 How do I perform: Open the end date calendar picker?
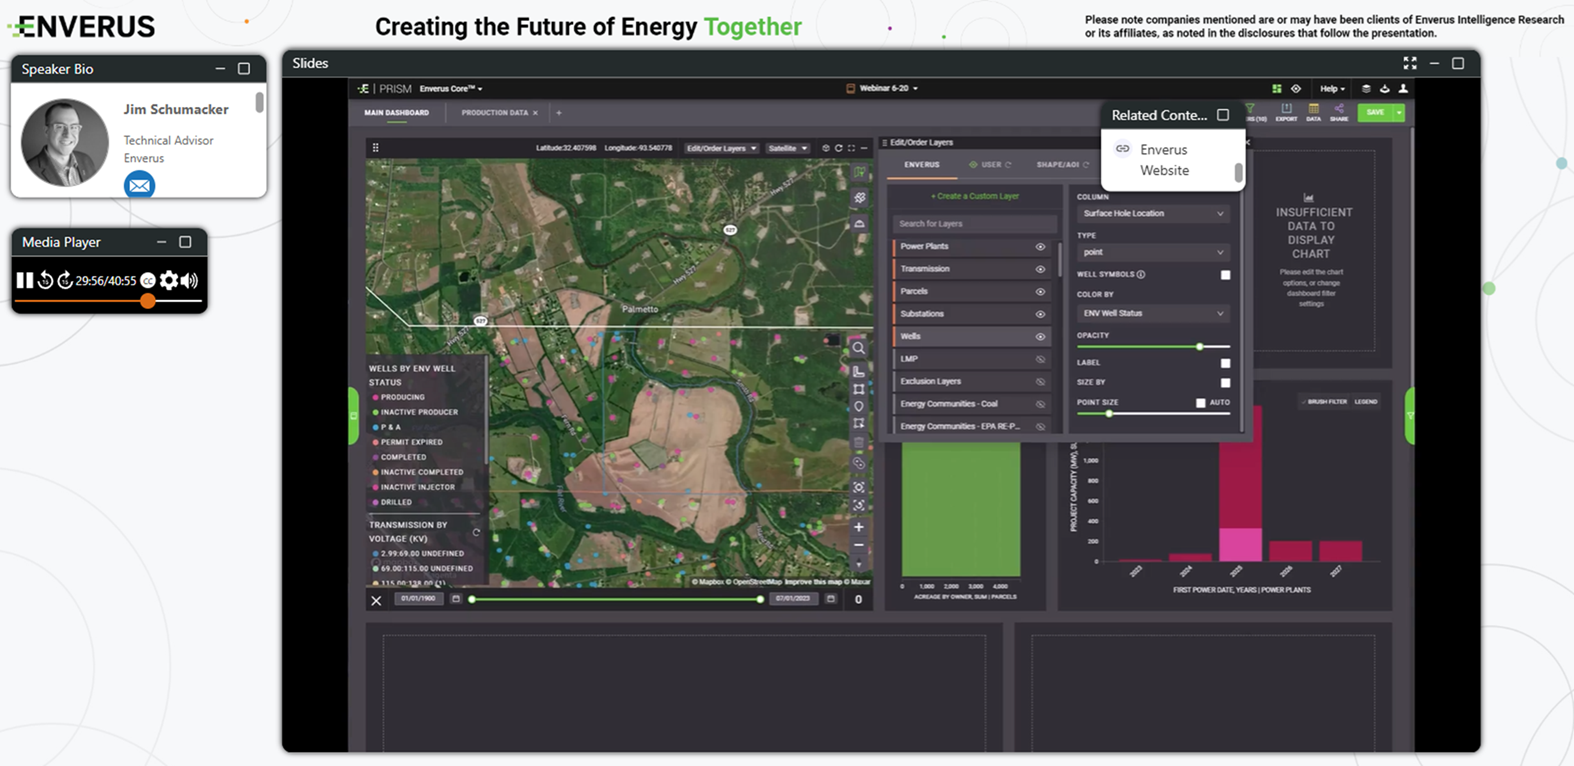point(830,599)
